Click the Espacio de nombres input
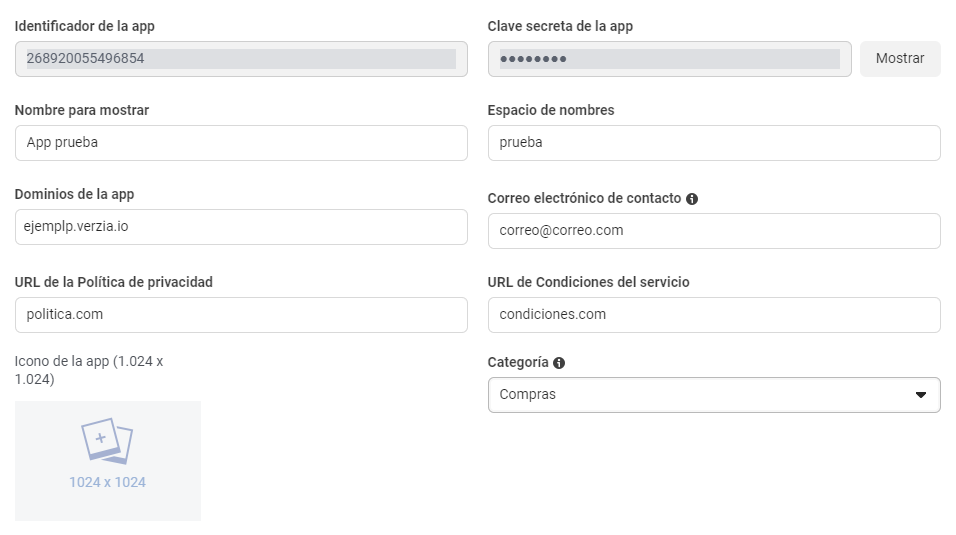956x535 pixels. point(714,143)
